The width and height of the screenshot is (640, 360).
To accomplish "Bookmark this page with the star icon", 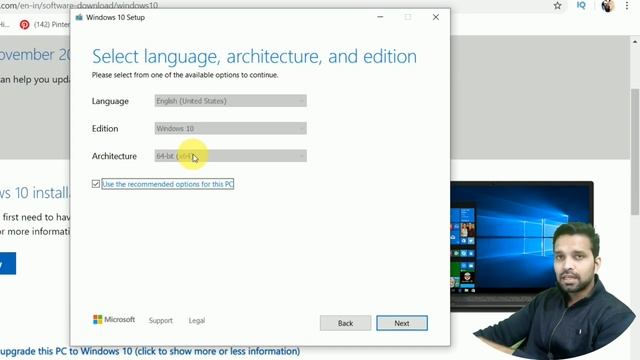I will coord(558,6).
